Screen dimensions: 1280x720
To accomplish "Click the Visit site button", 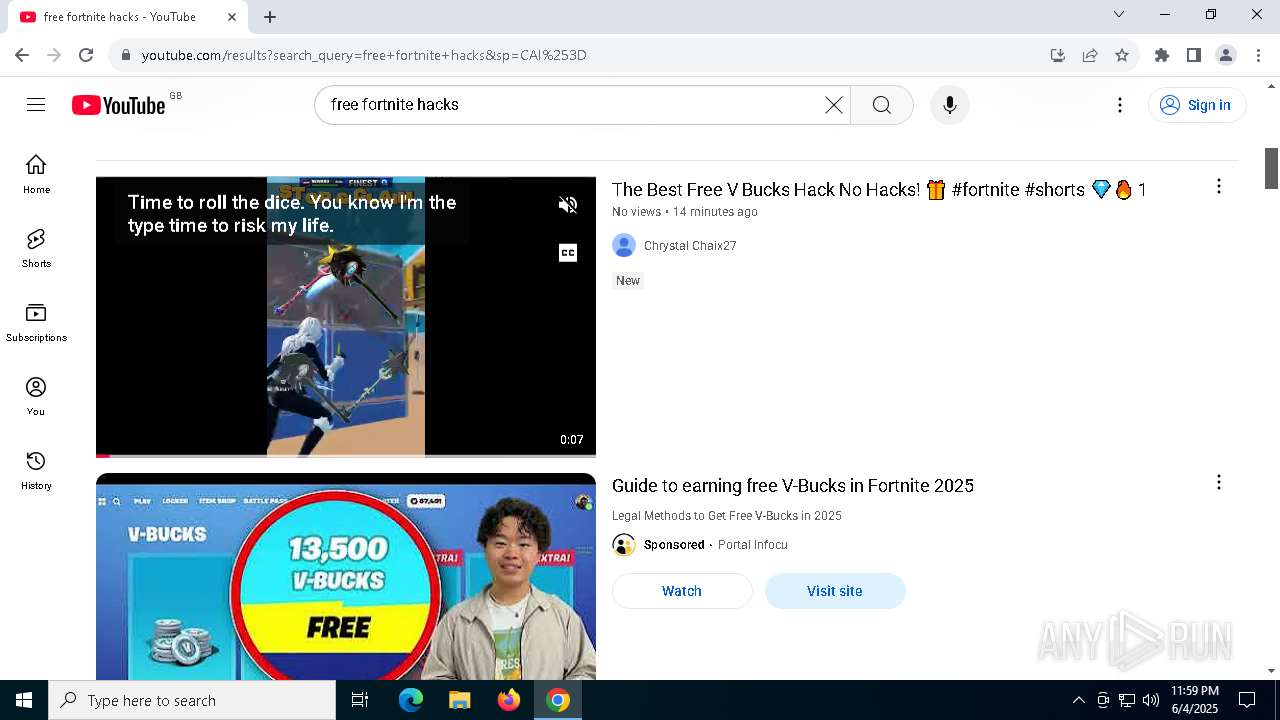I will click(x=835, y=591).
